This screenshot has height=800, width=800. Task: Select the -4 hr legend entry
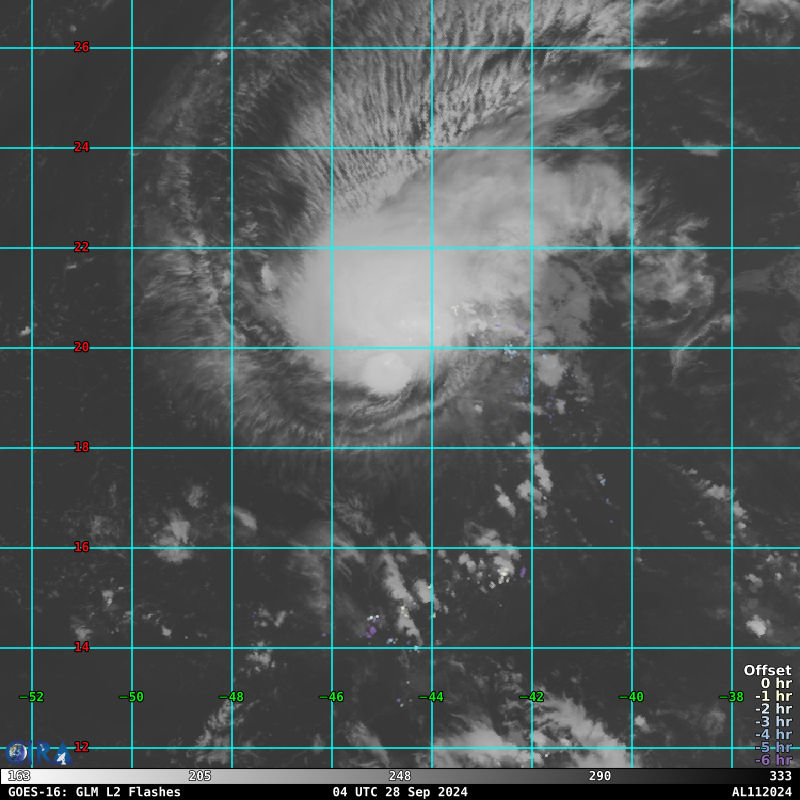pos(773,735)
